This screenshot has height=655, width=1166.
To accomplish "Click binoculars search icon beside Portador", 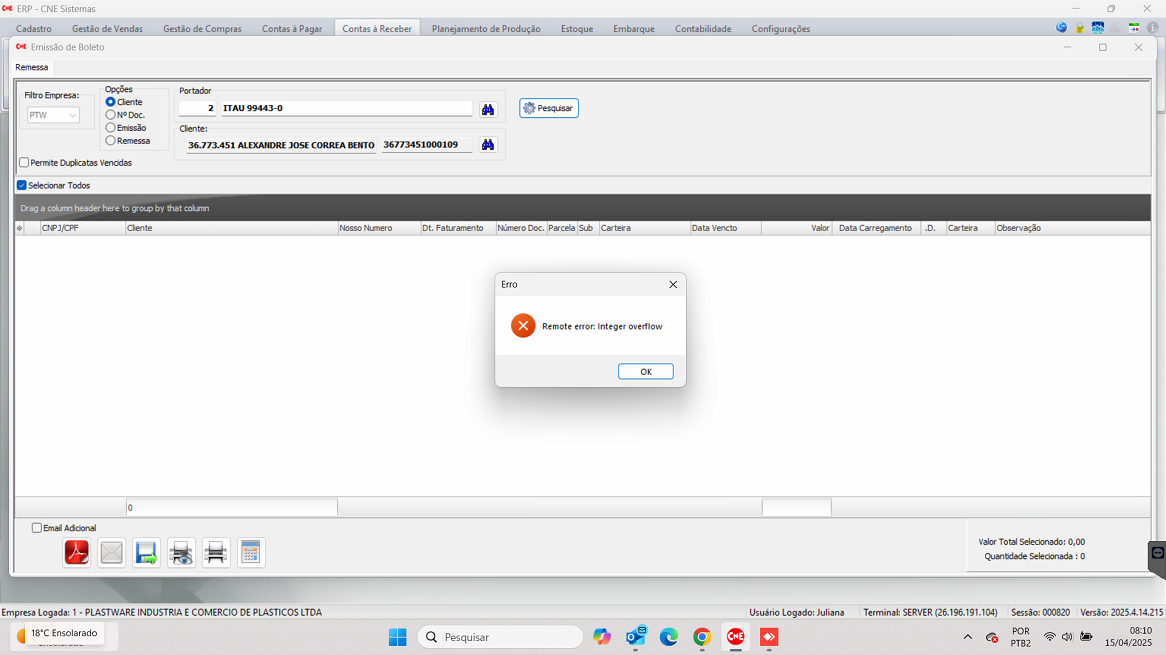I will (x=488, y=109).
